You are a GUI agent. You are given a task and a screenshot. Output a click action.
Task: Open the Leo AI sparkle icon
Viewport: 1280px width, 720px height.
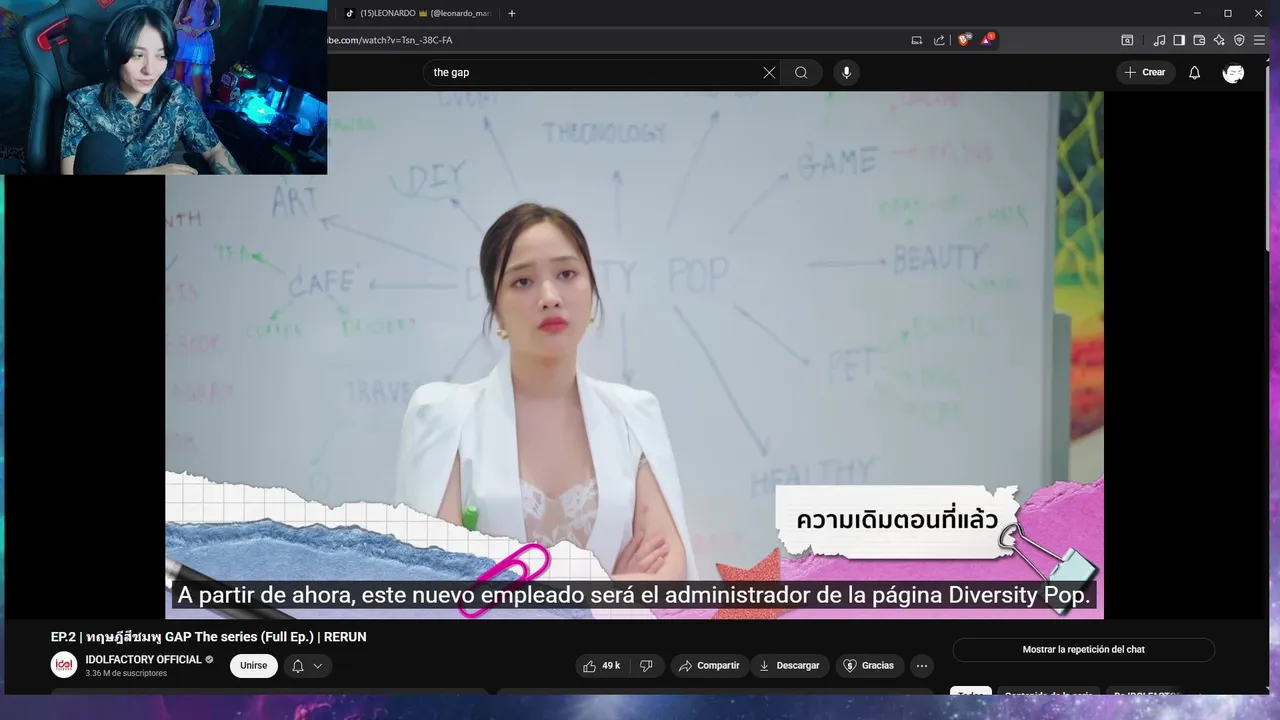pos(1219,40)
